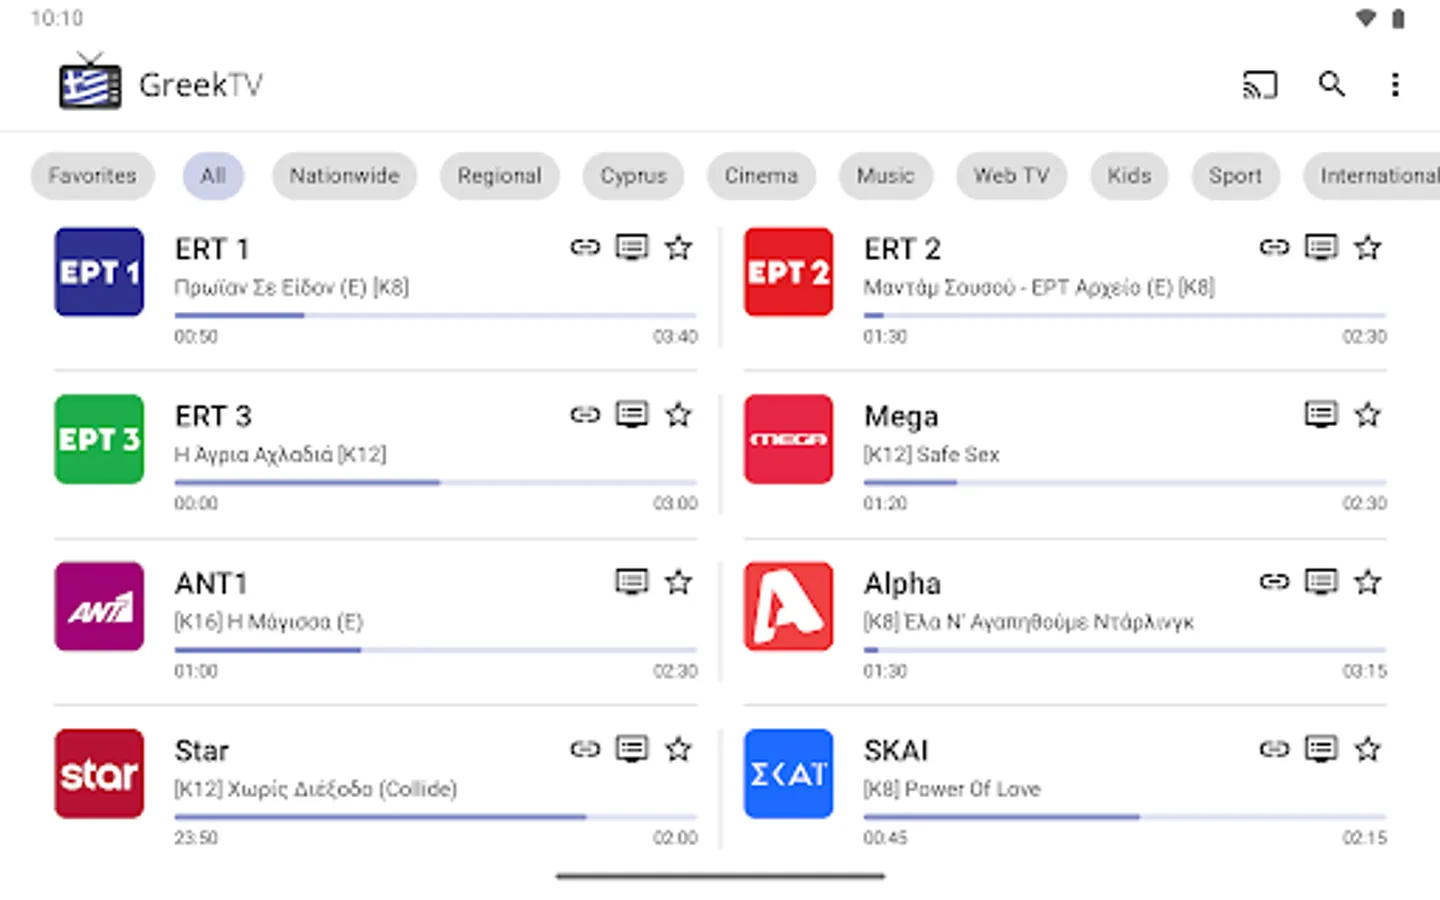Open the Mega channel logo thumbnail
Screen dimensions: 1440x900
point(788,439)
